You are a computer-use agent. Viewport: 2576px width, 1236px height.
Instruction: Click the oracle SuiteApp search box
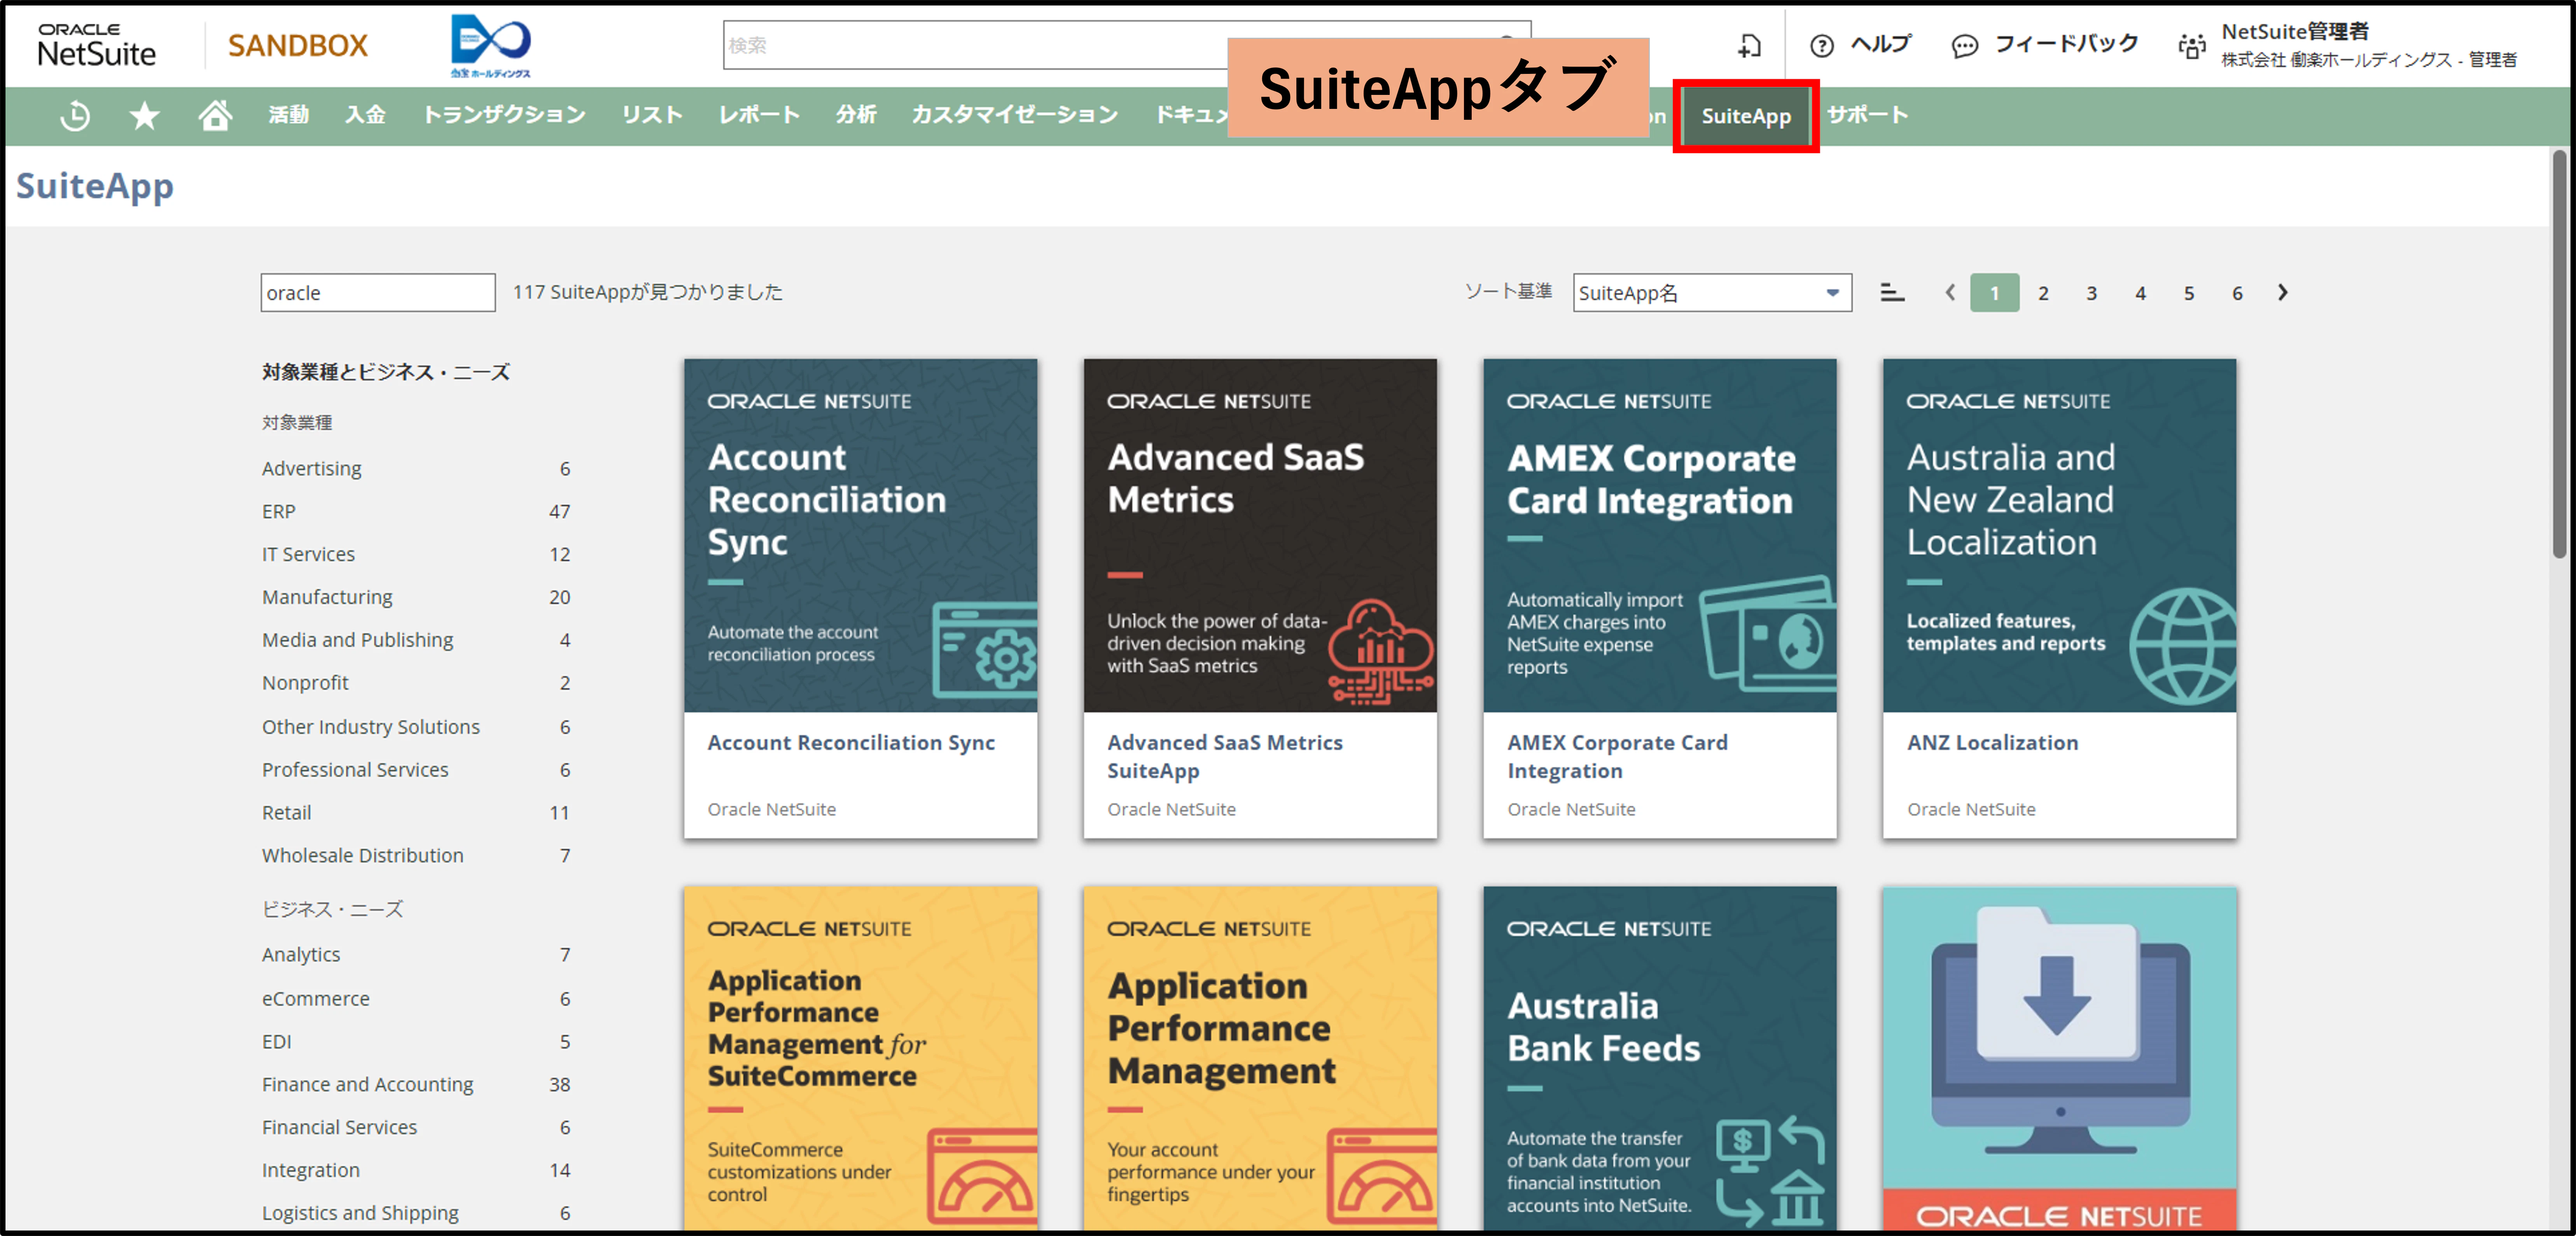(x=378, y=293)
